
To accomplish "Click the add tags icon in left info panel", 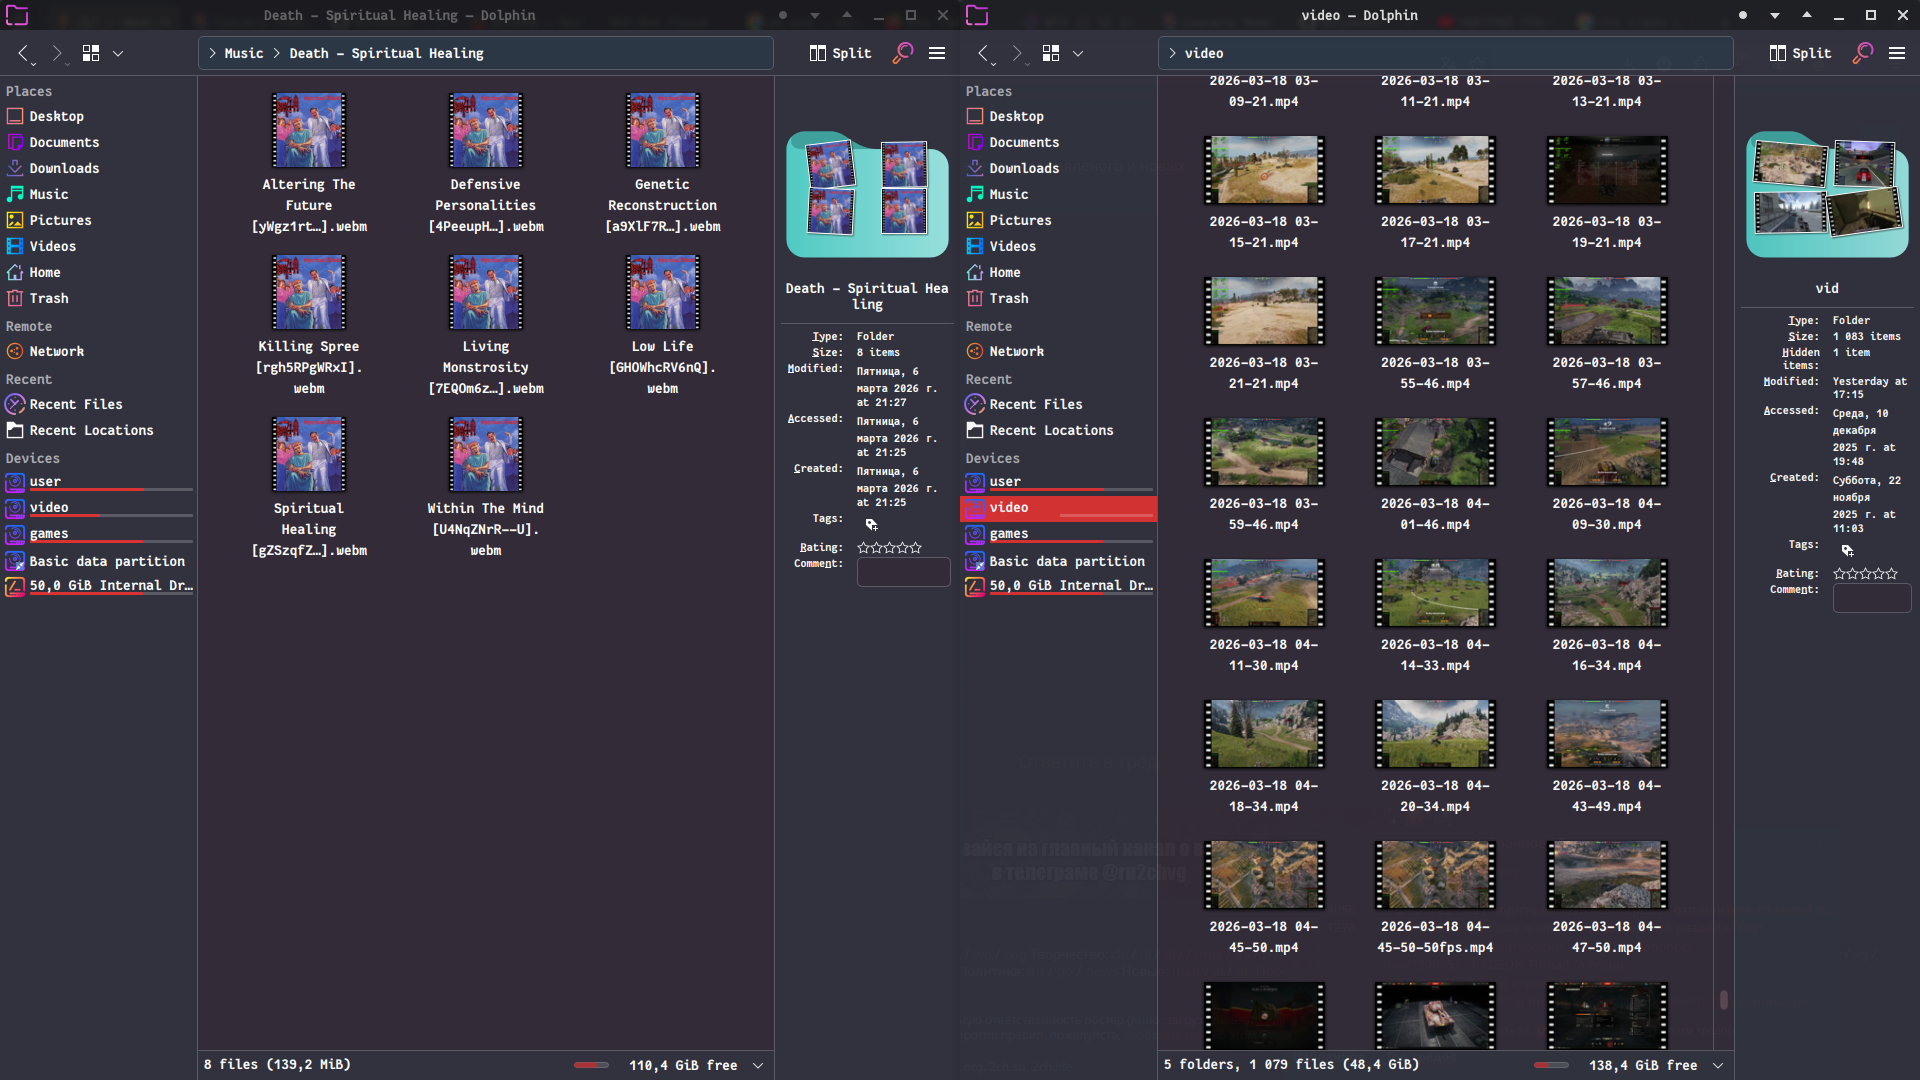I will point(871,524).
